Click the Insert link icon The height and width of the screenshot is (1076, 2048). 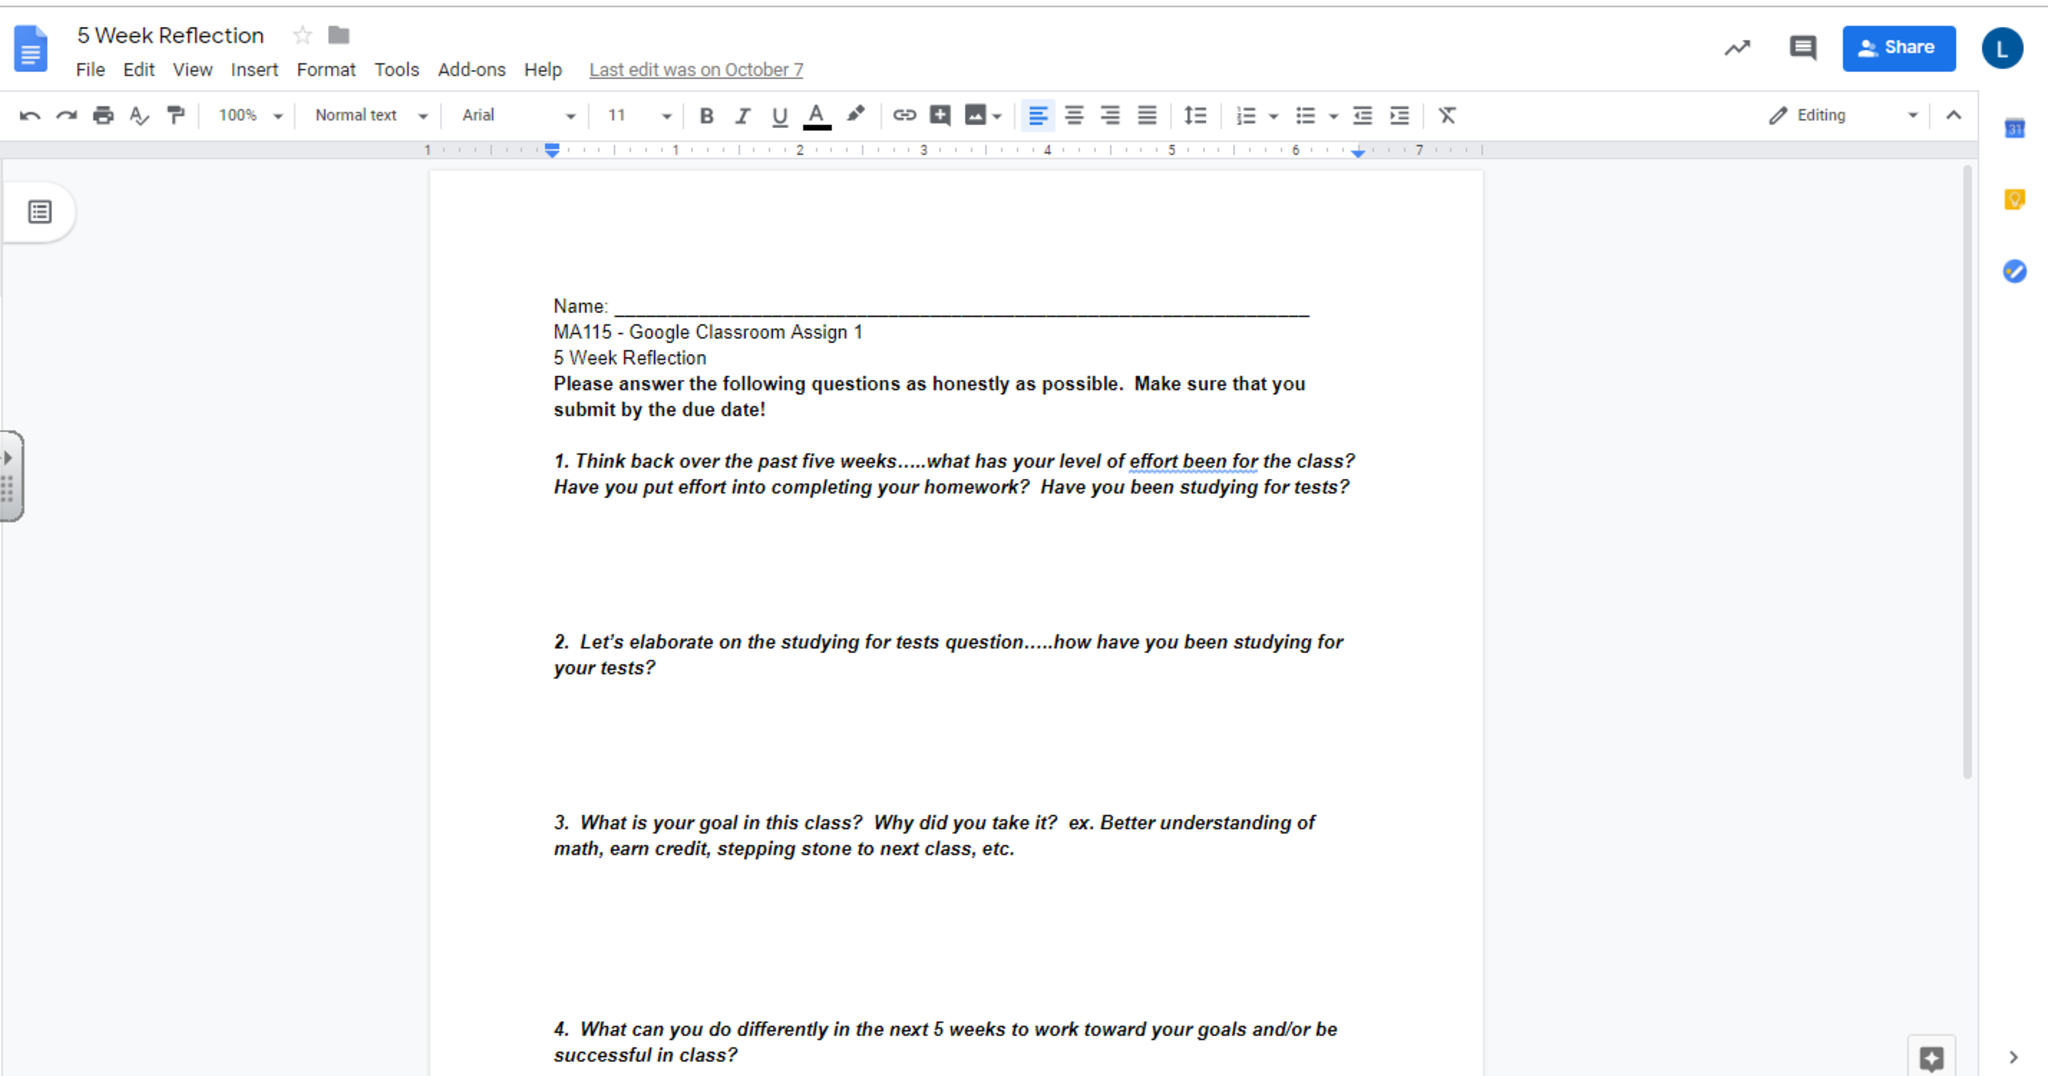coord(904,116)
